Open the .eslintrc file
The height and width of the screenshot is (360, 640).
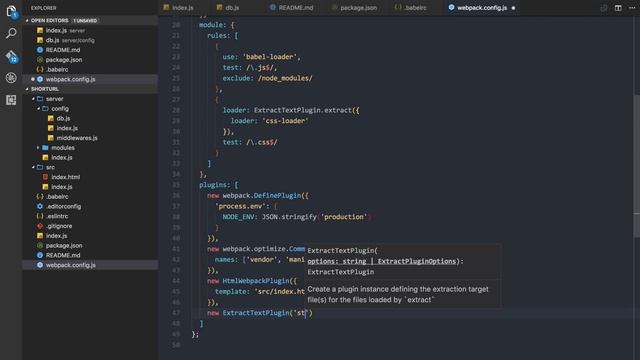90,216
